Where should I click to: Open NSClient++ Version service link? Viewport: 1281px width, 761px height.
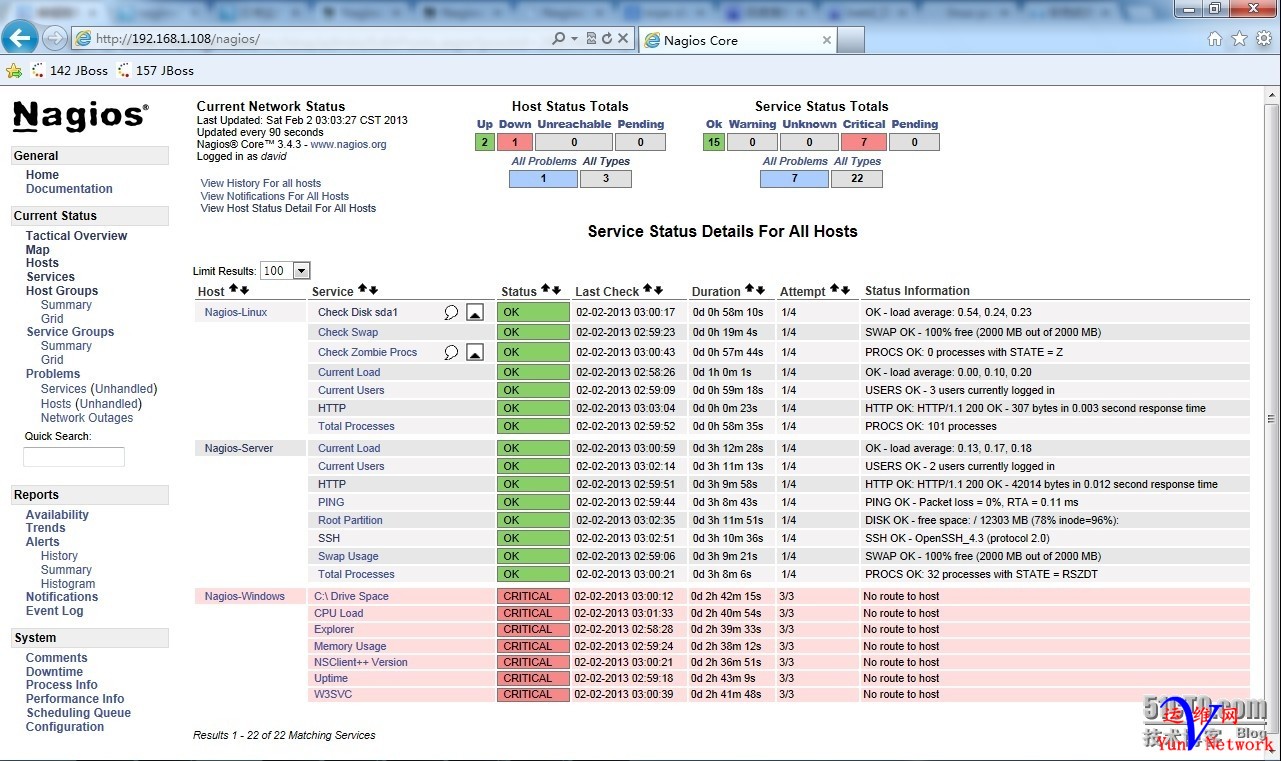pos(361,662)
